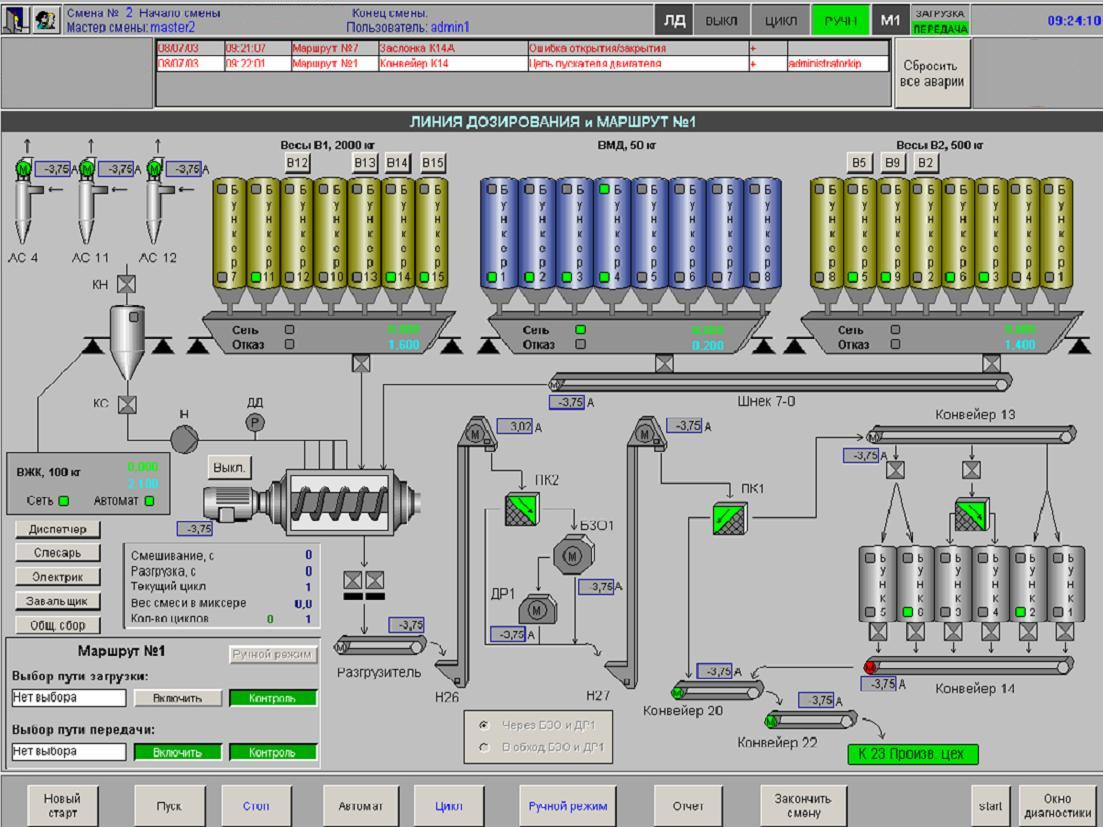1103x827 pixels.
Task: Switch to the РУЧН mode indicator
Action: click(x=840, y=20)
